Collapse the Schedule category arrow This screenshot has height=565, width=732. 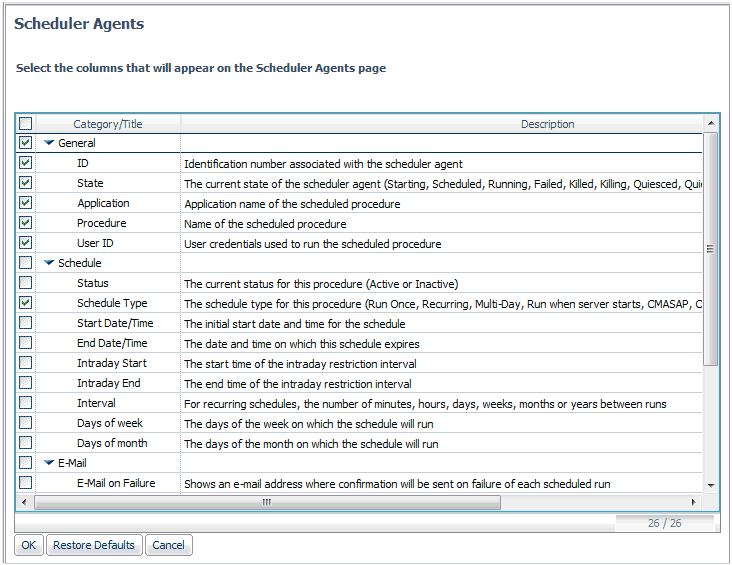pos(49,263)
